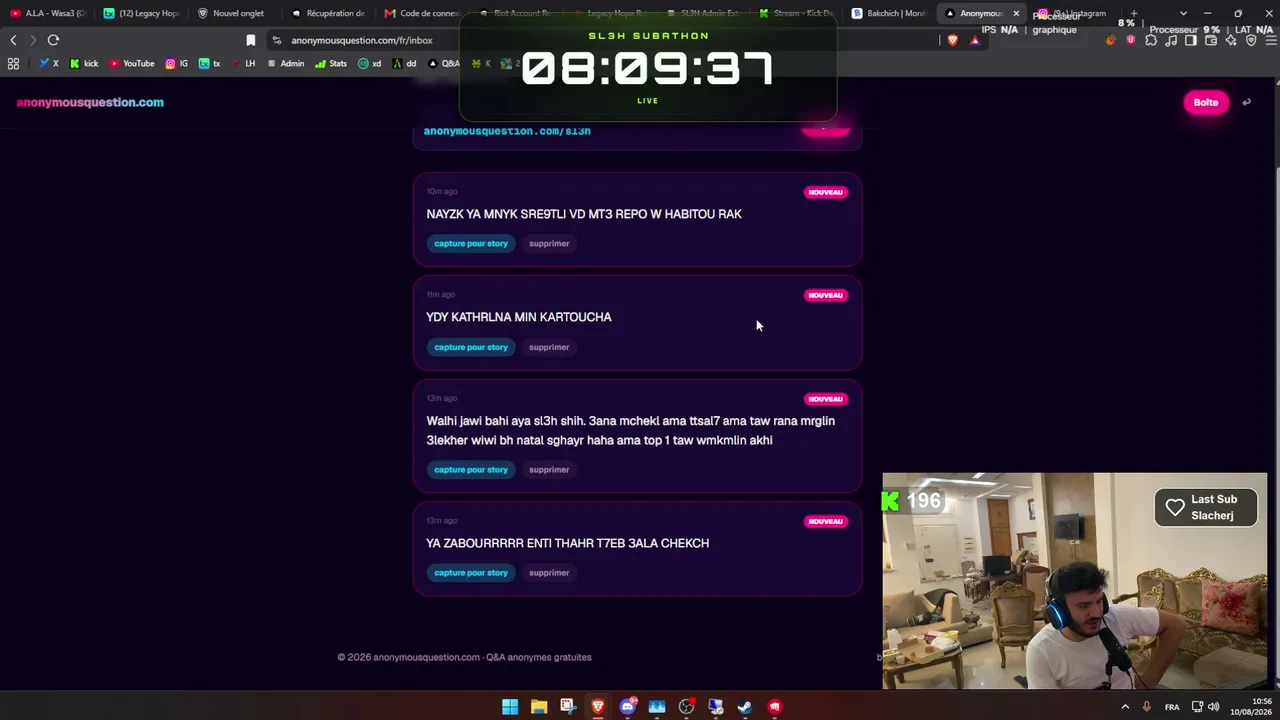The image size is (1280, 720).
Task: Close the Anonymous tab
Action: tap(1016, 13)
